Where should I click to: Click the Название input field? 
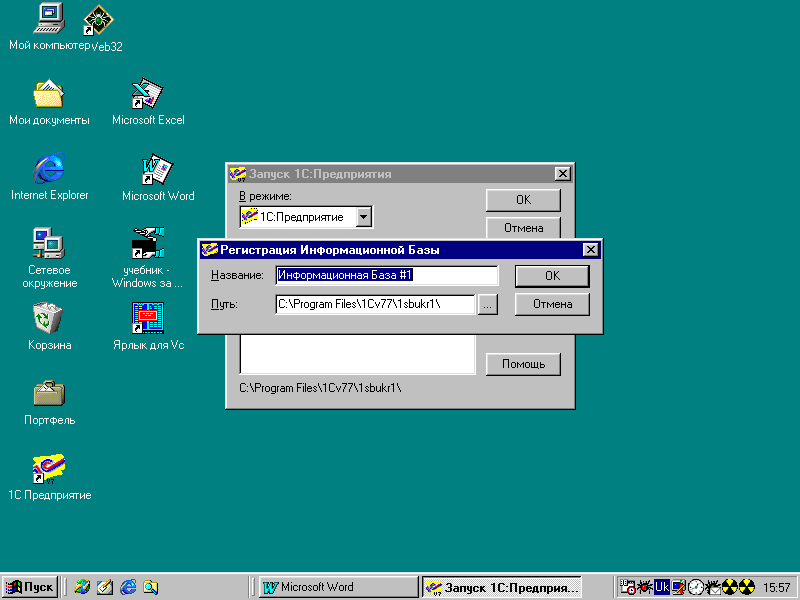pos(387,275)
